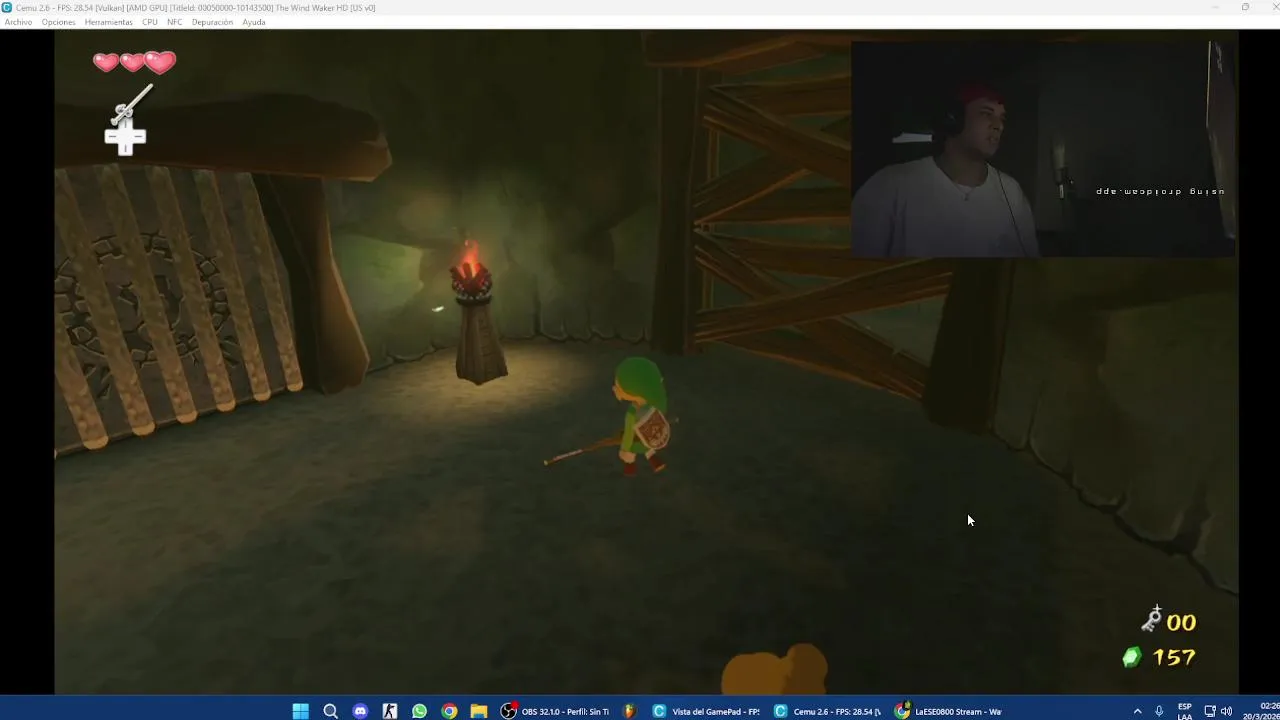Minimize the Cemu window
1280x720 pixels.
coord(1215,7)
